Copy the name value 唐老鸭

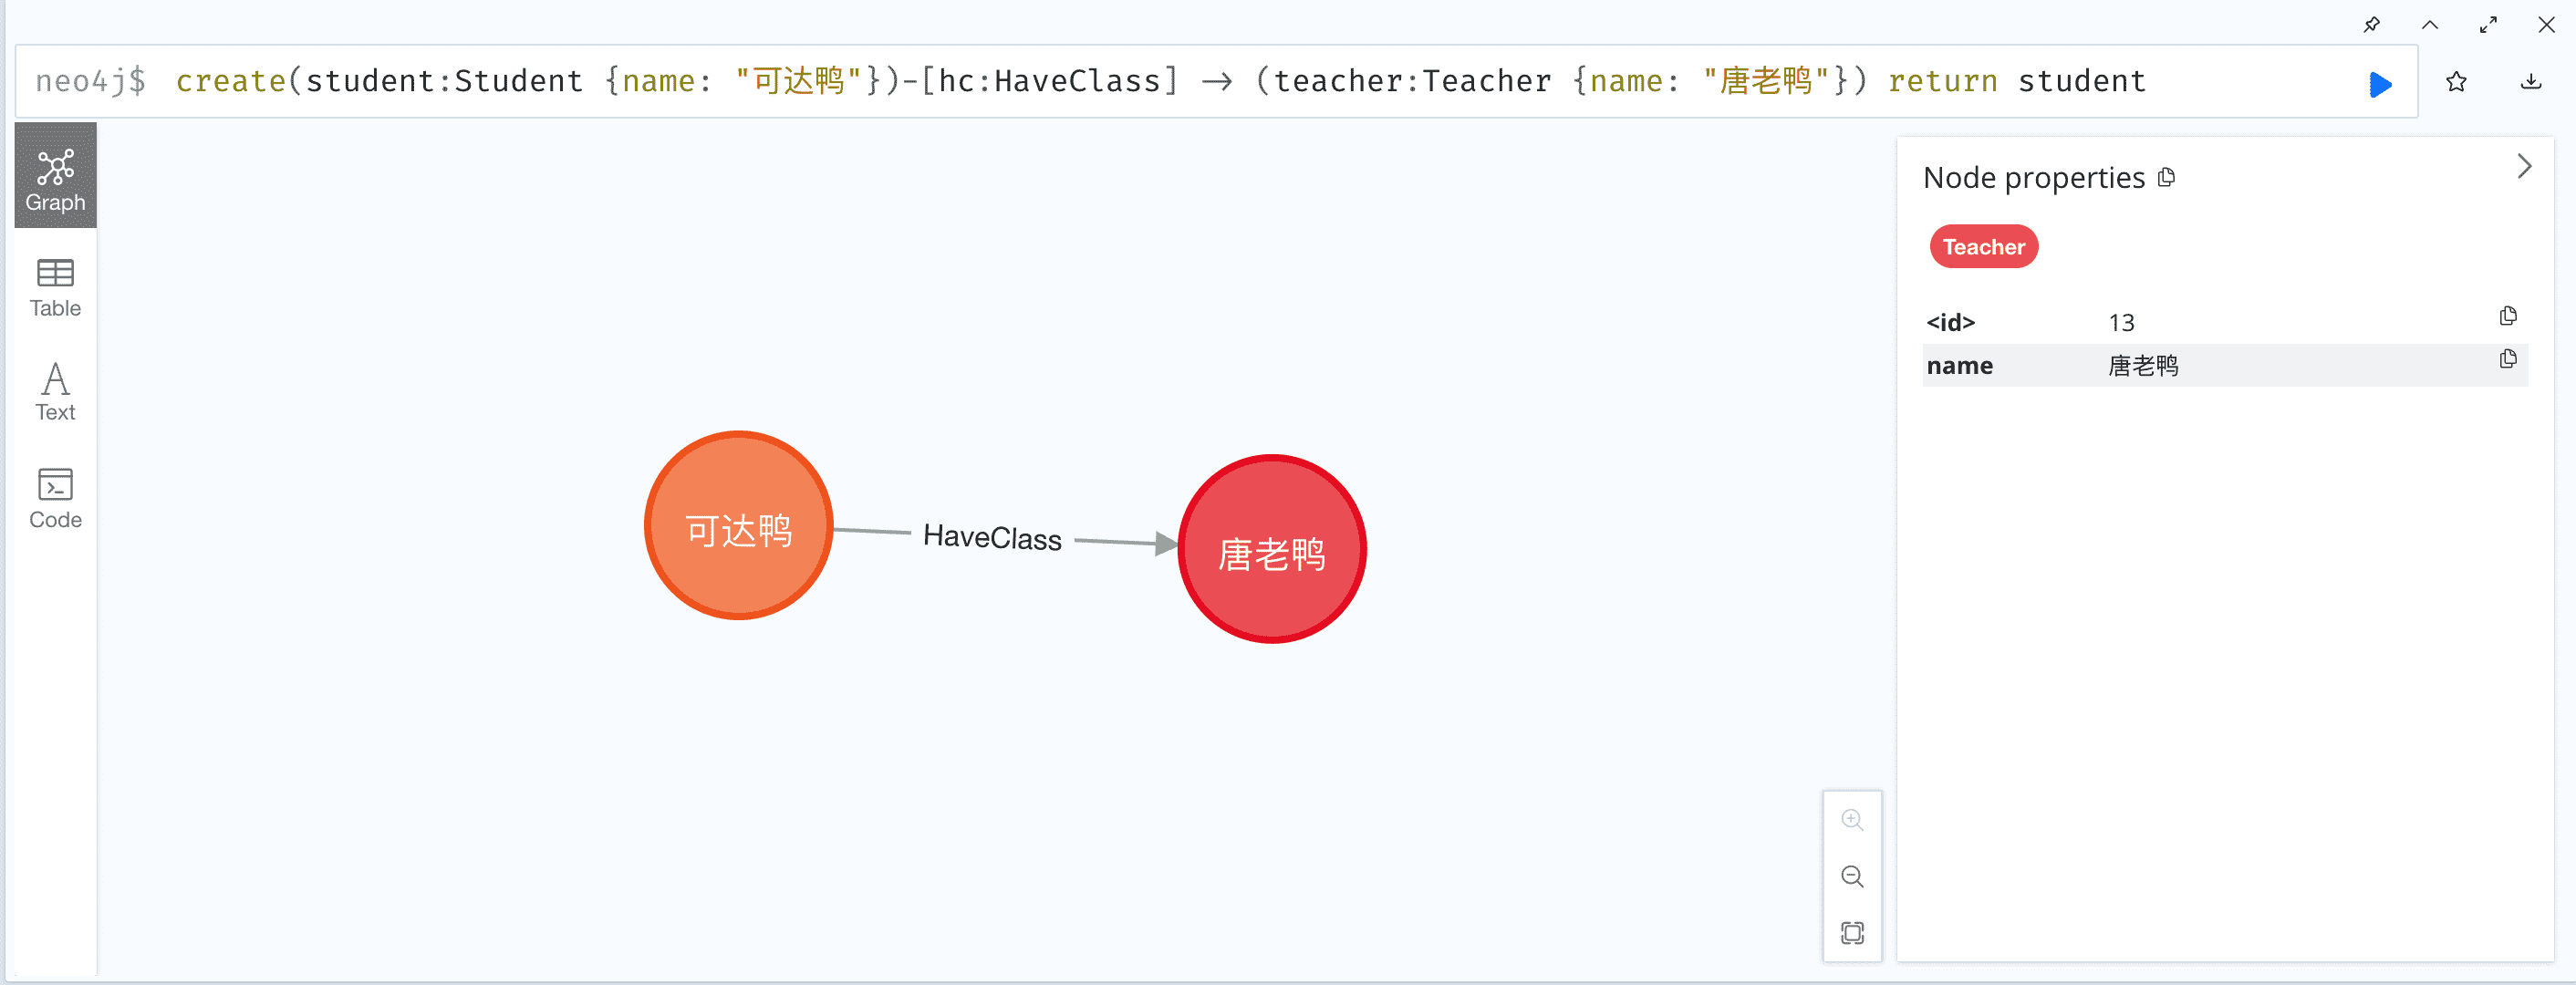2507,360
